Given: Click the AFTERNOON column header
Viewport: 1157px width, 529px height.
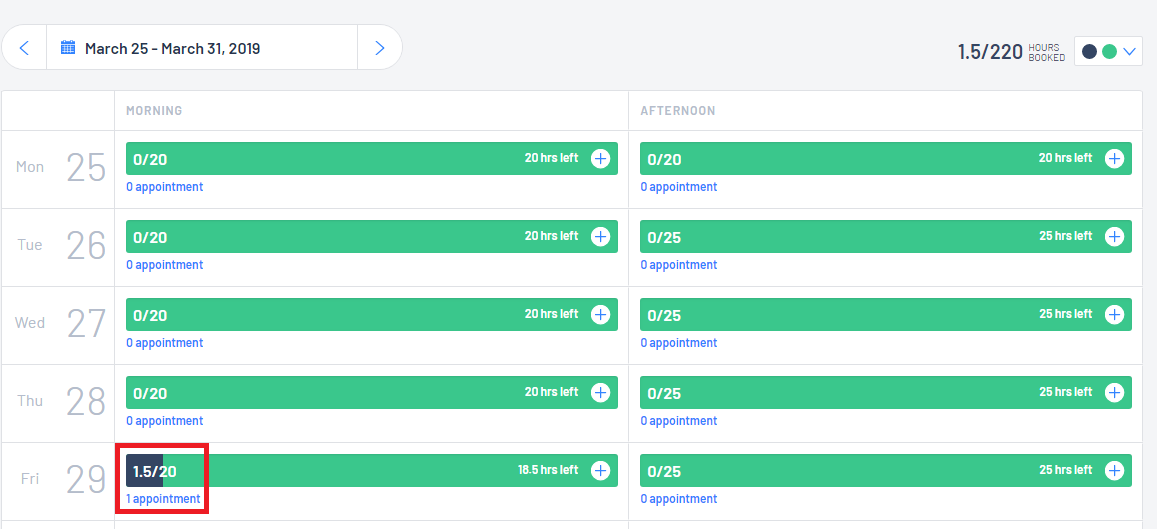Looking at the screenshot, I should [x=677, y=111].
